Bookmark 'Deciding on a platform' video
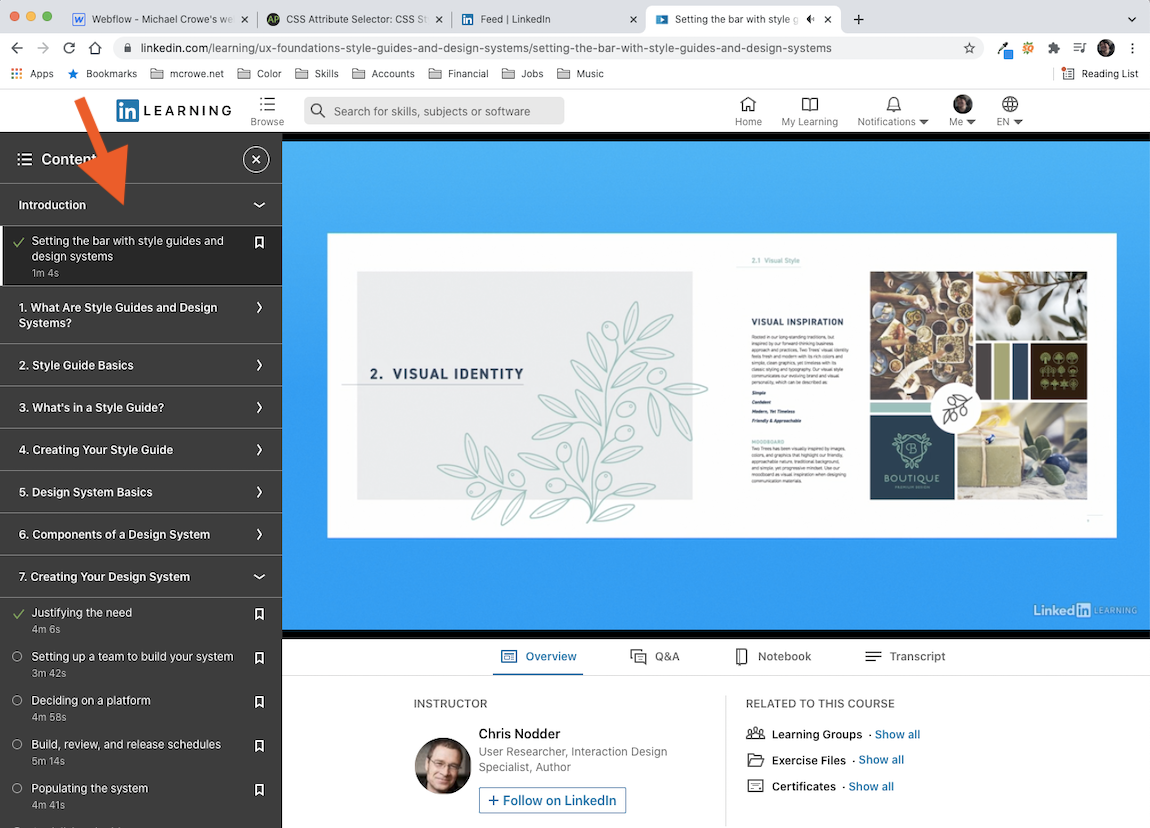 click(x=259, y=702)
